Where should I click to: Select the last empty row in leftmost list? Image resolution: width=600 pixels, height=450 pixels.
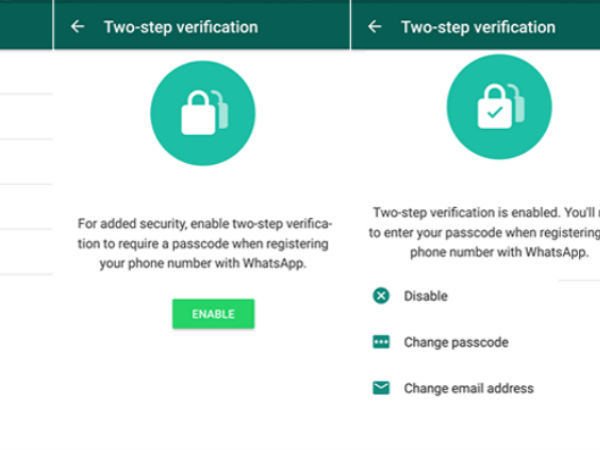26,252
